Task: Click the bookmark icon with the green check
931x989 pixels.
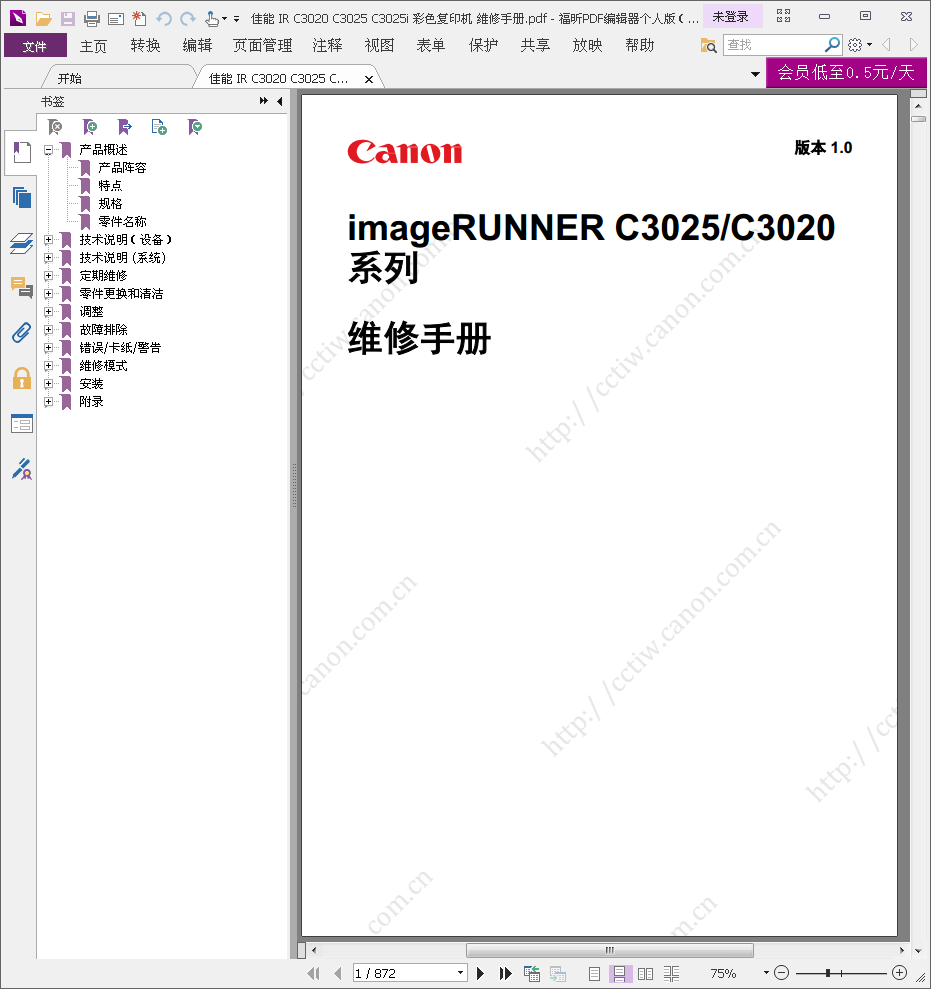Action: click(x=194, y=127)
